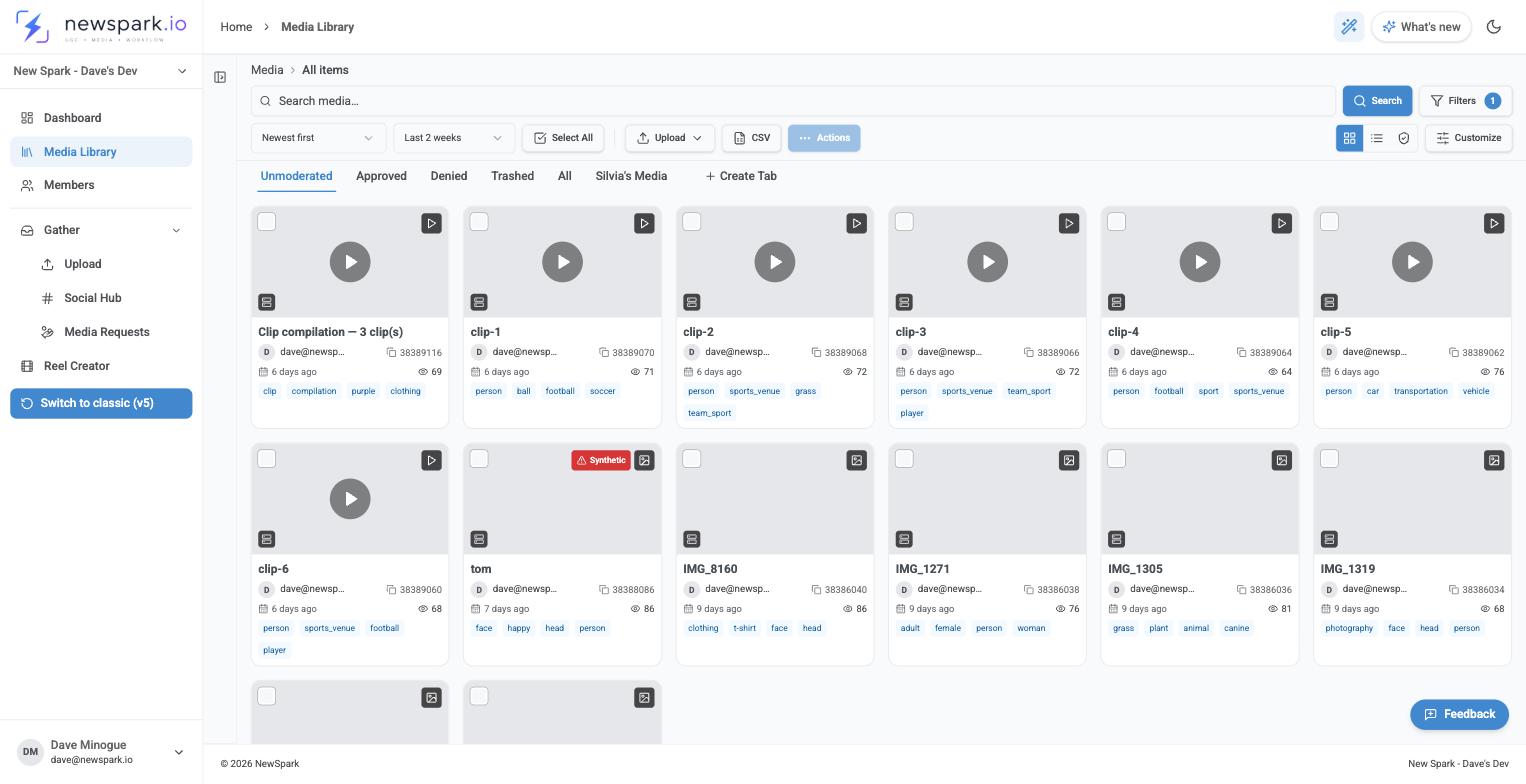Click video type icon on clip-1 card
Screen dimensions: 1526x784
tap(644, 223)
